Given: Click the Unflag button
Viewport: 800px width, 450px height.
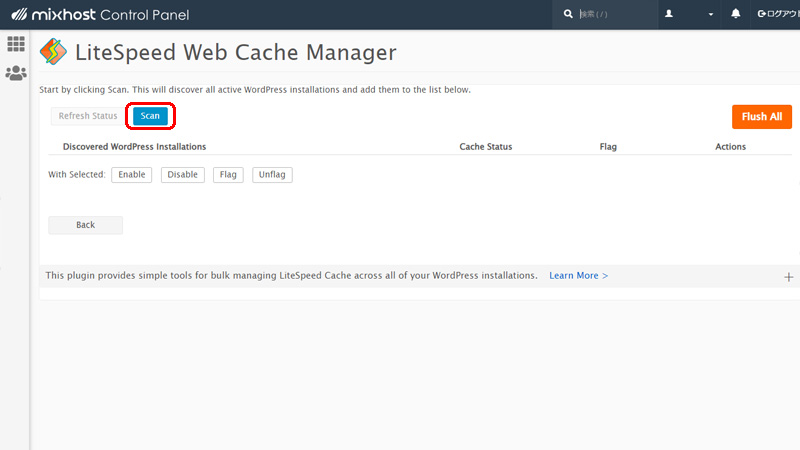Looking at the screenshot, I should [x=272, y=174].
